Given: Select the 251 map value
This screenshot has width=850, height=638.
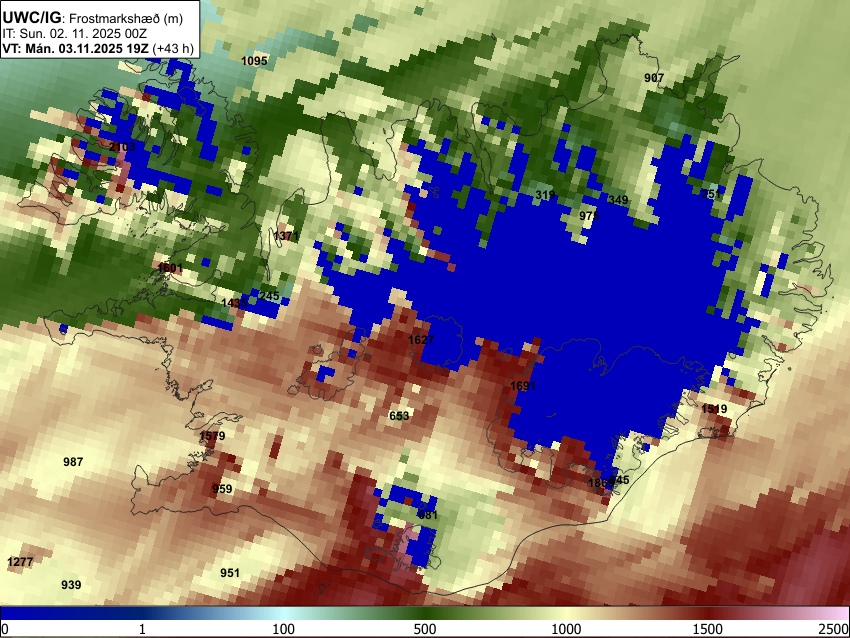Looking at the screenshot, I should point(711,194).
